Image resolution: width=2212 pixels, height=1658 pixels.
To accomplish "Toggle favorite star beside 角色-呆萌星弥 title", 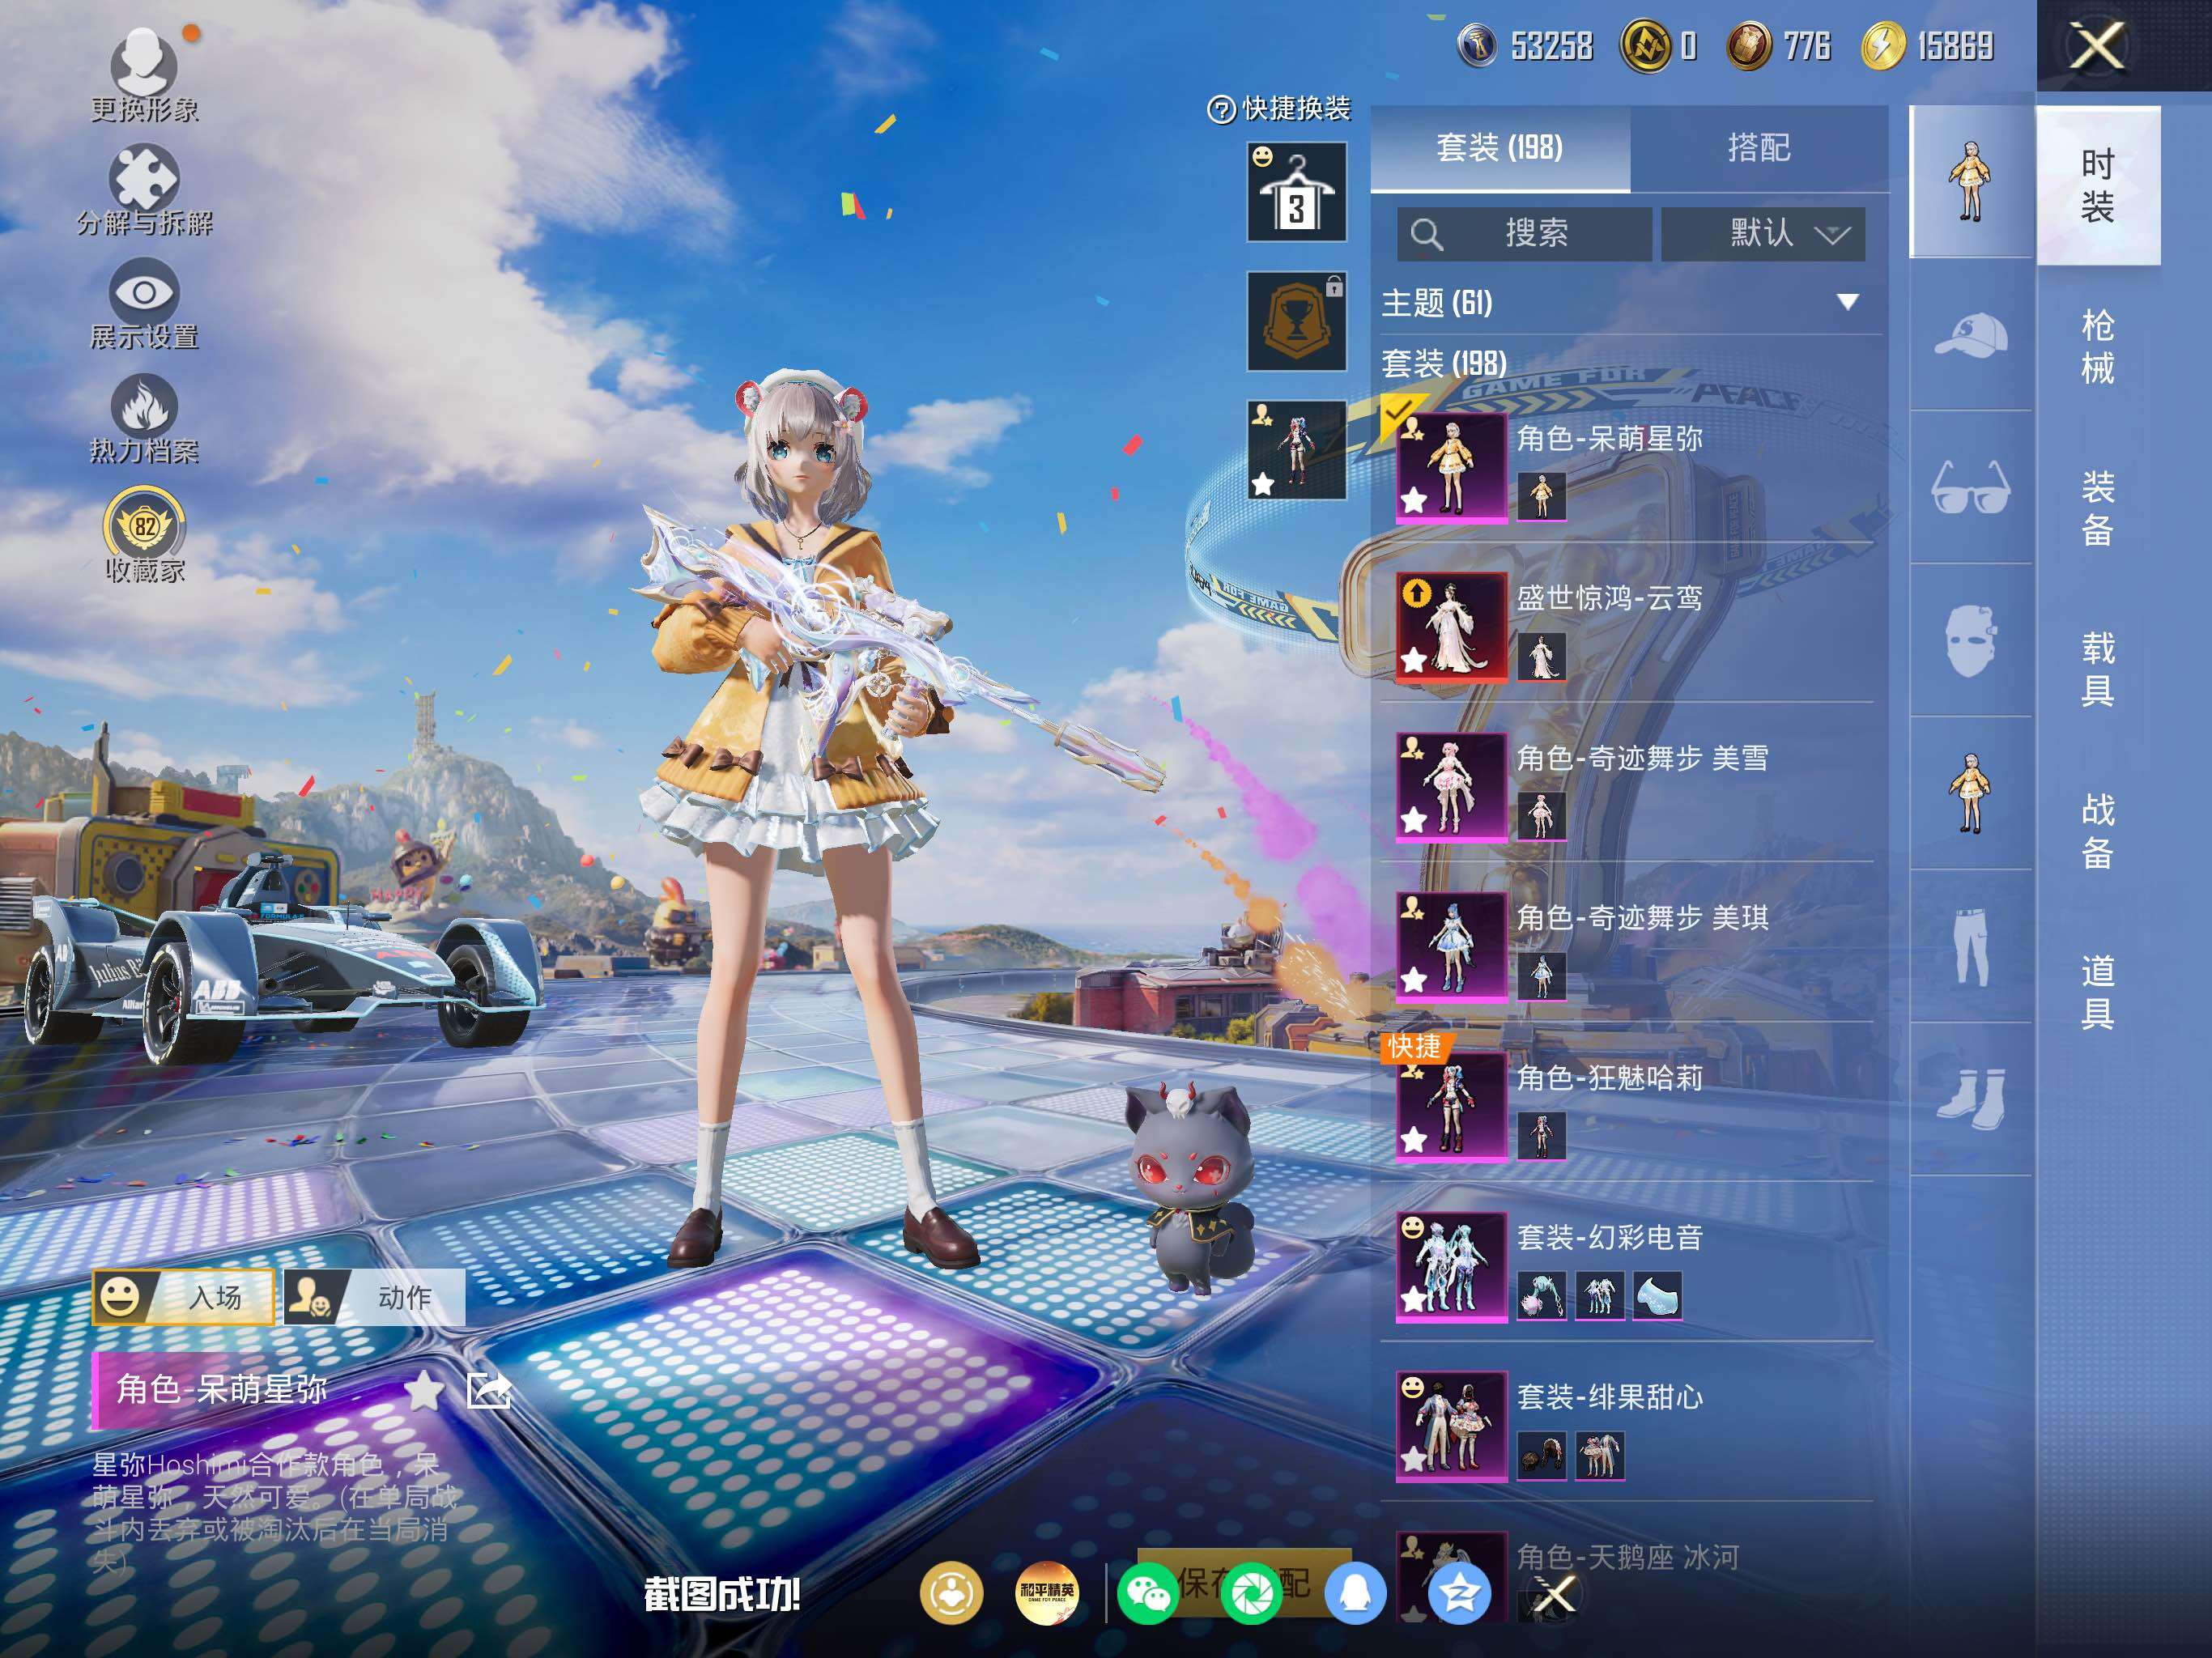I will 424,1390.
